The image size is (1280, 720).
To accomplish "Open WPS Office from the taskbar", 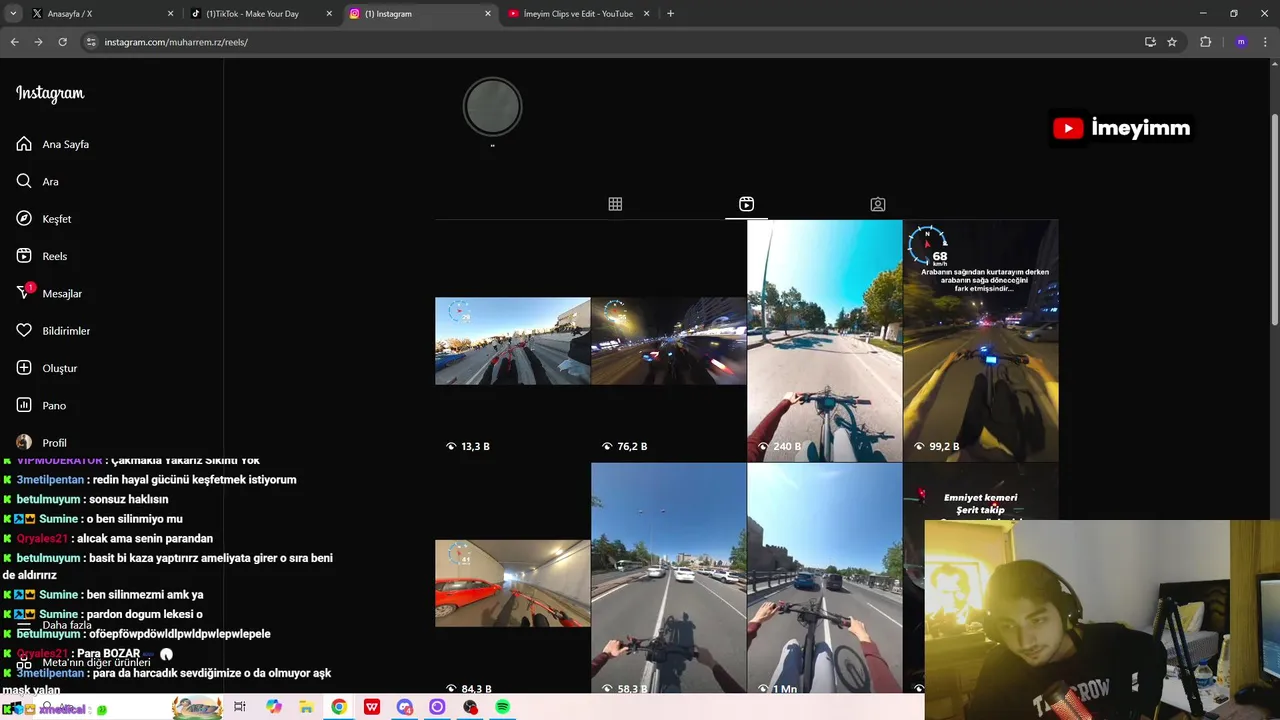I will pyautogui.click(x=372, y=707).
